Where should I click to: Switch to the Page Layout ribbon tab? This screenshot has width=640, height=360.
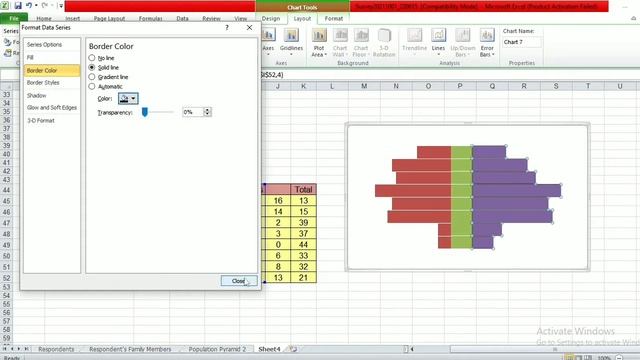(109, 18)
